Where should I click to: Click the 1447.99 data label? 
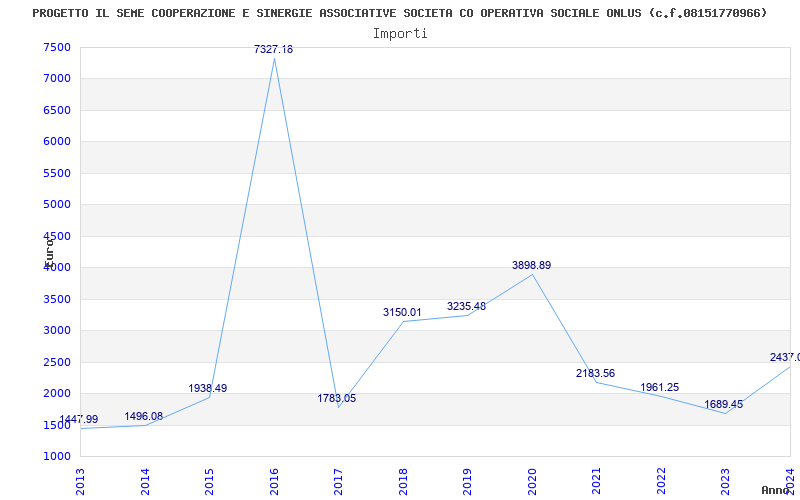pyautogui.click(x=79, y=419)
